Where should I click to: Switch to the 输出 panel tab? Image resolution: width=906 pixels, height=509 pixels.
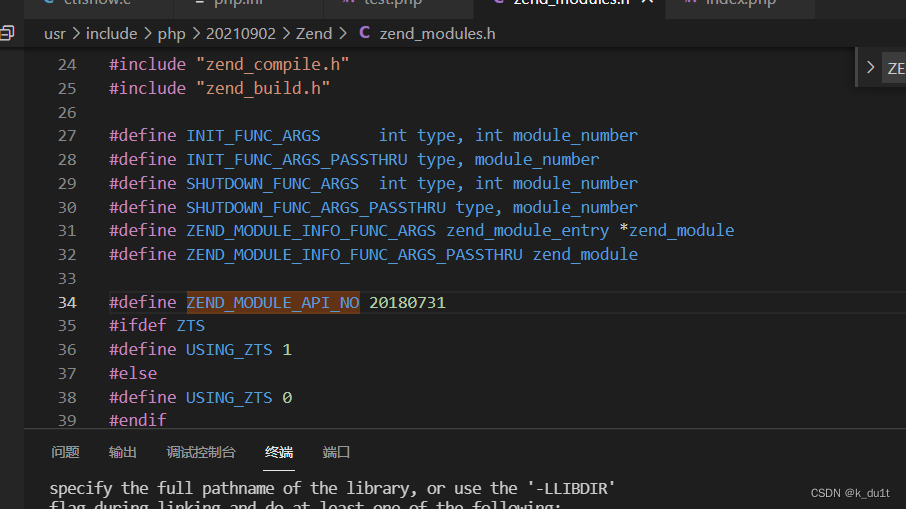coord(122,452)
